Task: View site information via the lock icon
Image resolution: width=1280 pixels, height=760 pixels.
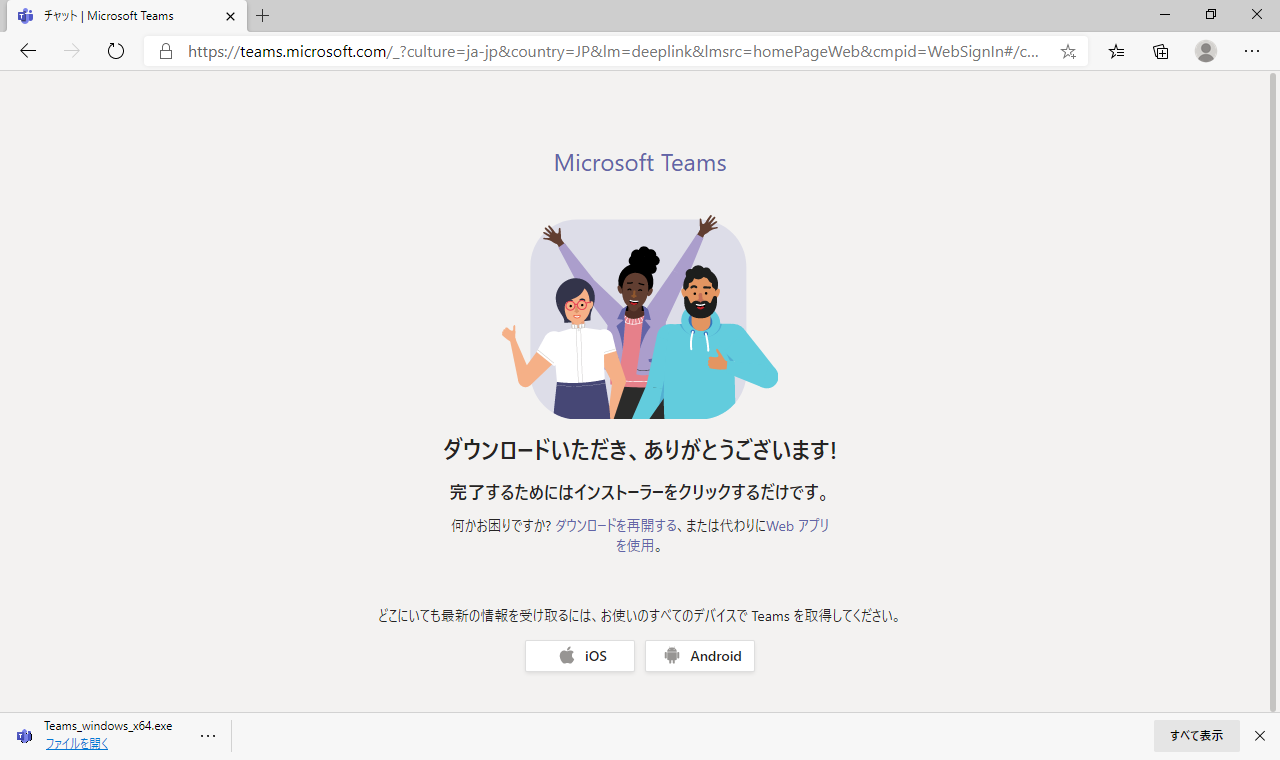Action: click(x=166, y=51)
